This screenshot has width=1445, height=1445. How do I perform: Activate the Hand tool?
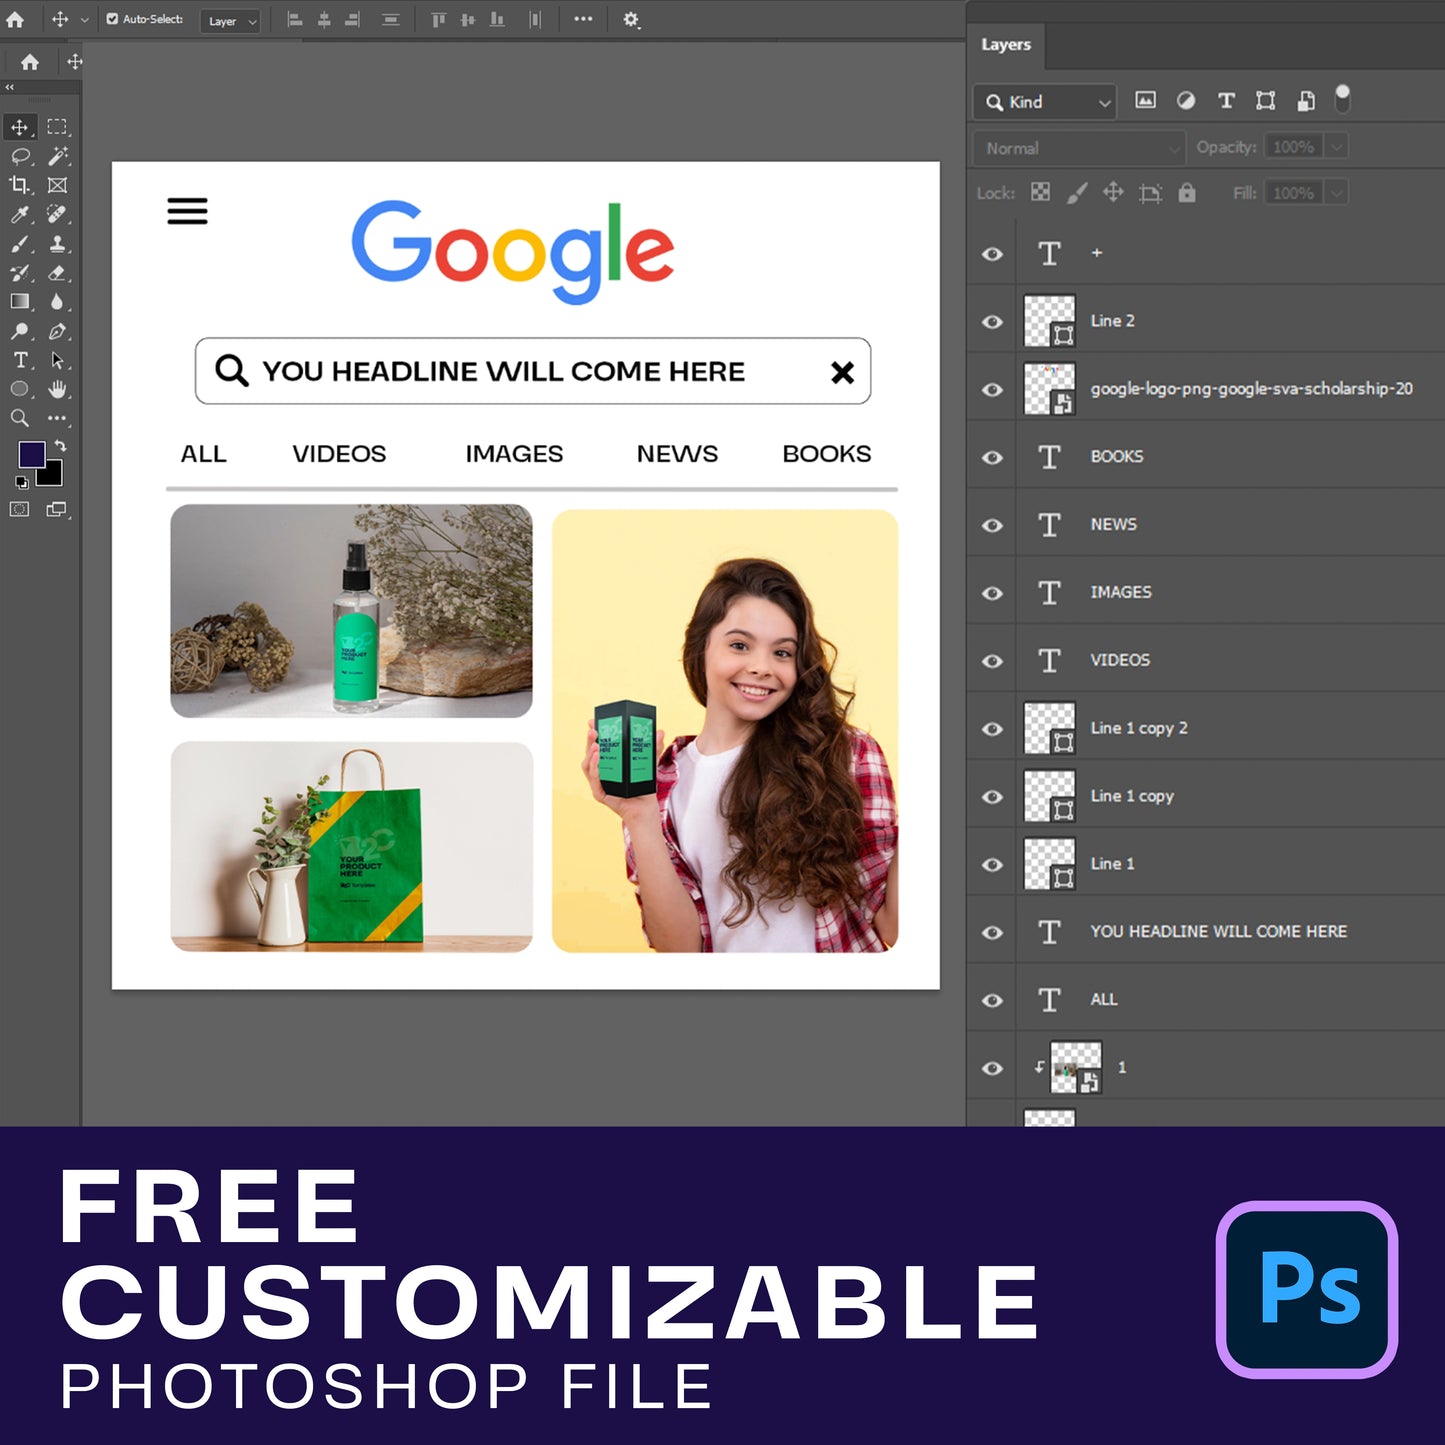pos(57,389)
